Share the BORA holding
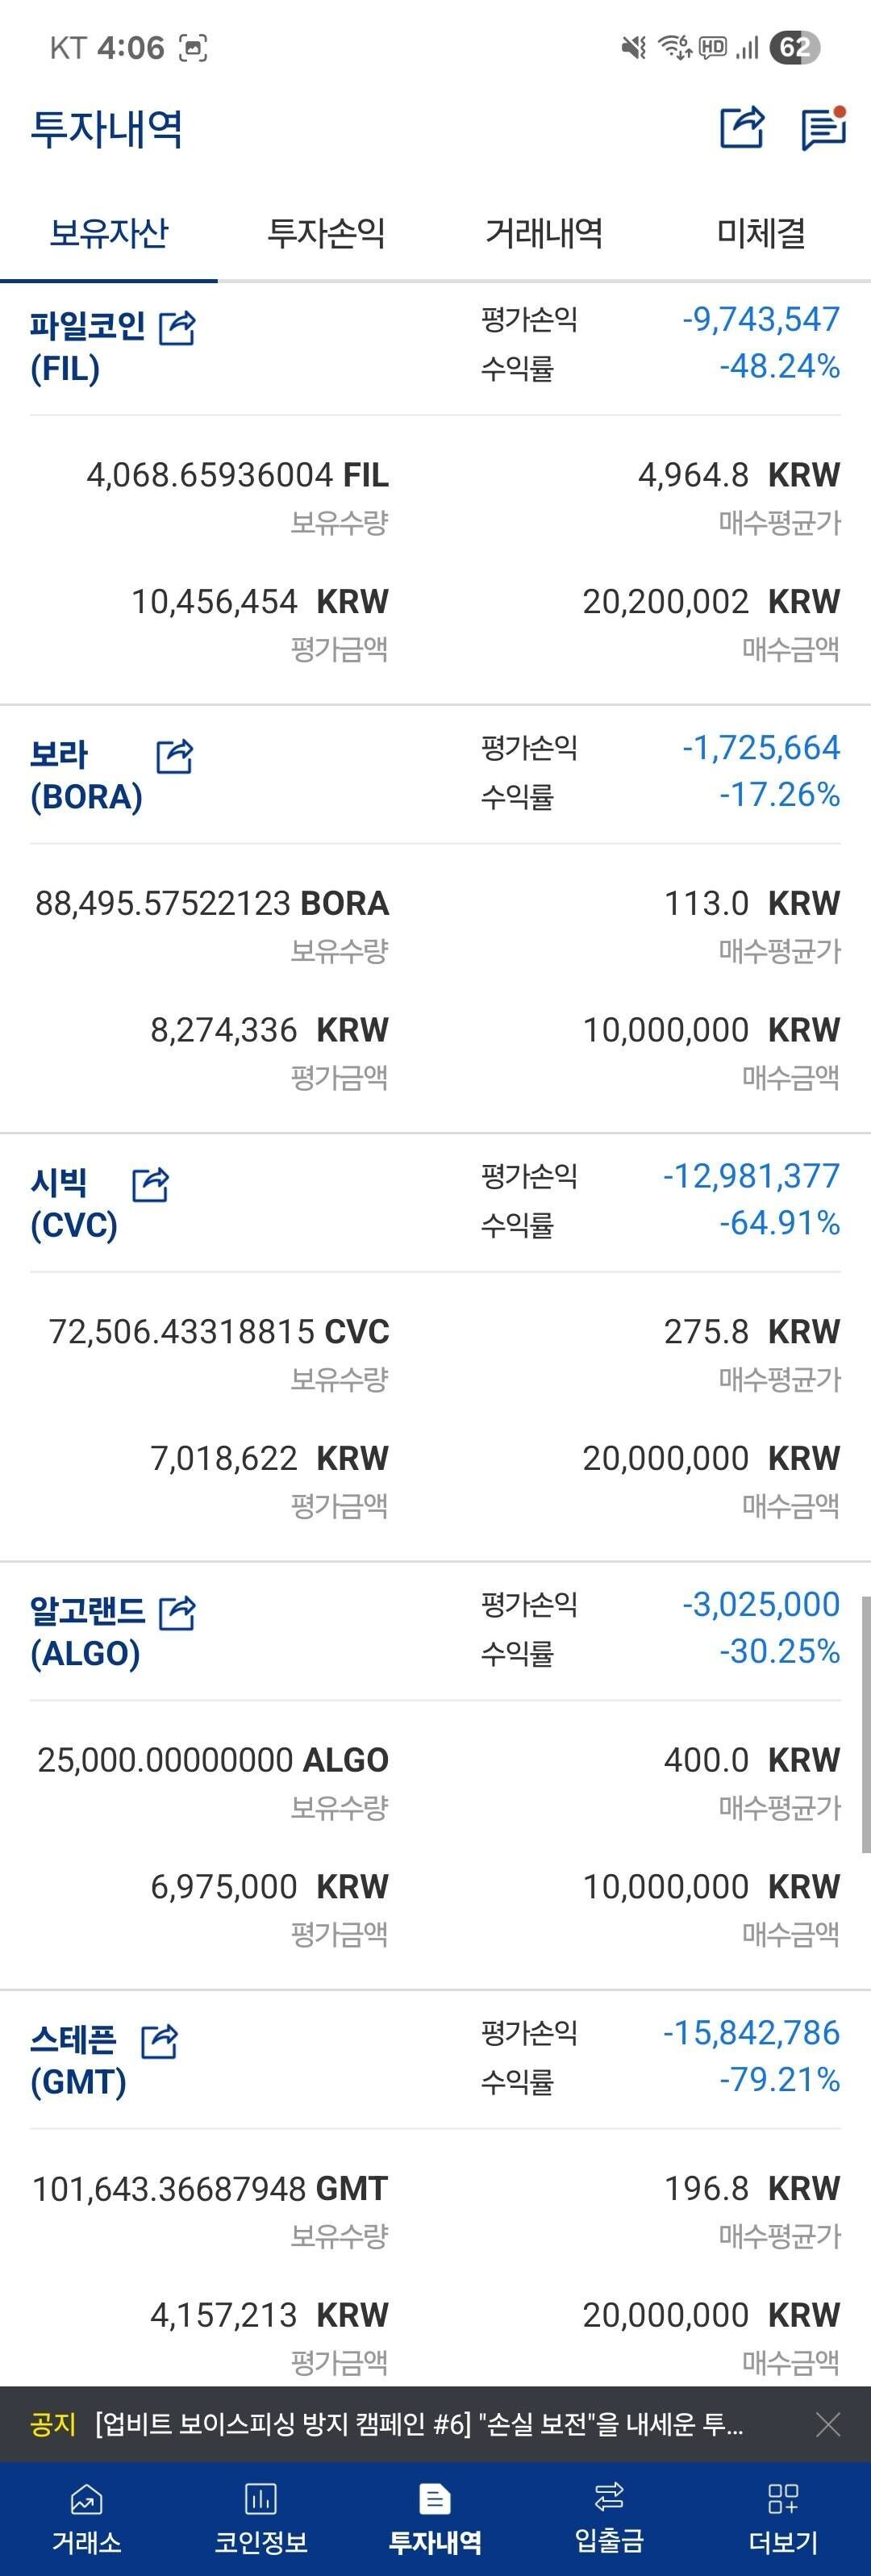The width and height of the screenshot is (871, 2576). pyautogui.click(x=175, y=756)
